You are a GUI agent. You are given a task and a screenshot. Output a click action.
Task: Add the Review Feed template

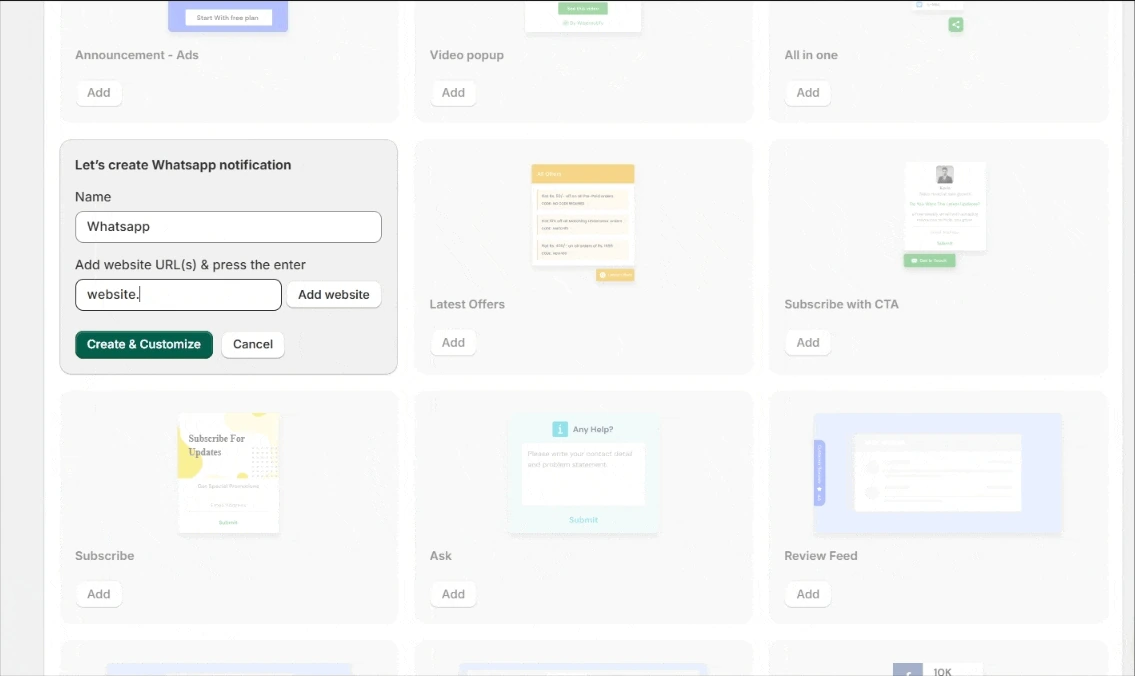pyautogui.click(x=808, y=594)
